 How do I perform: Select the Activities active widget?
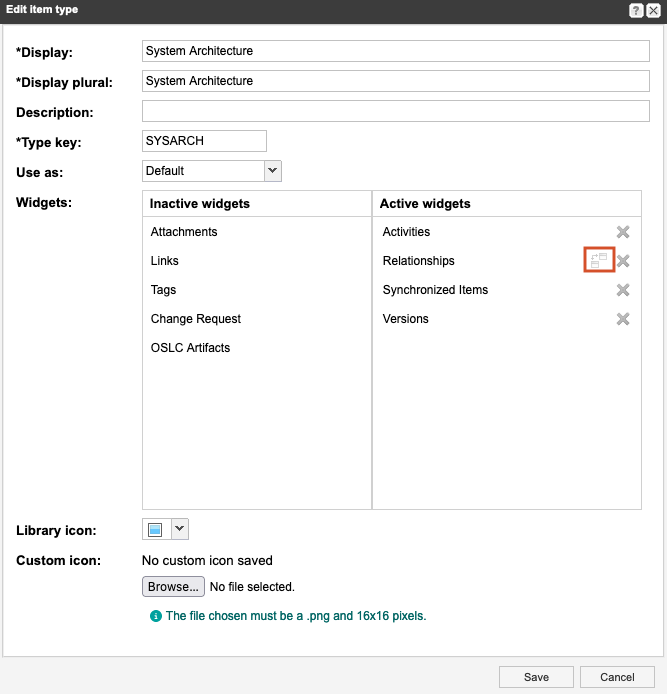point(406,231)
